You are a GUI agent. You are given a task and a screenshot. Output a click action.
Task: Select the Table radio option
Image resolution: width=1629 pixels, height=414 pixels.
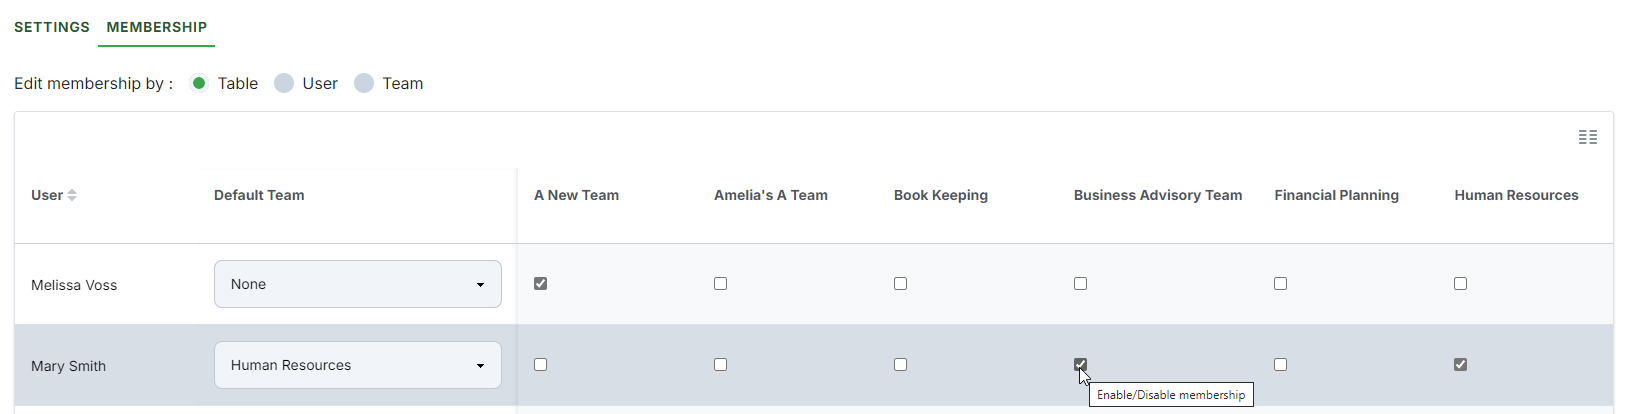tap(200, 83)
